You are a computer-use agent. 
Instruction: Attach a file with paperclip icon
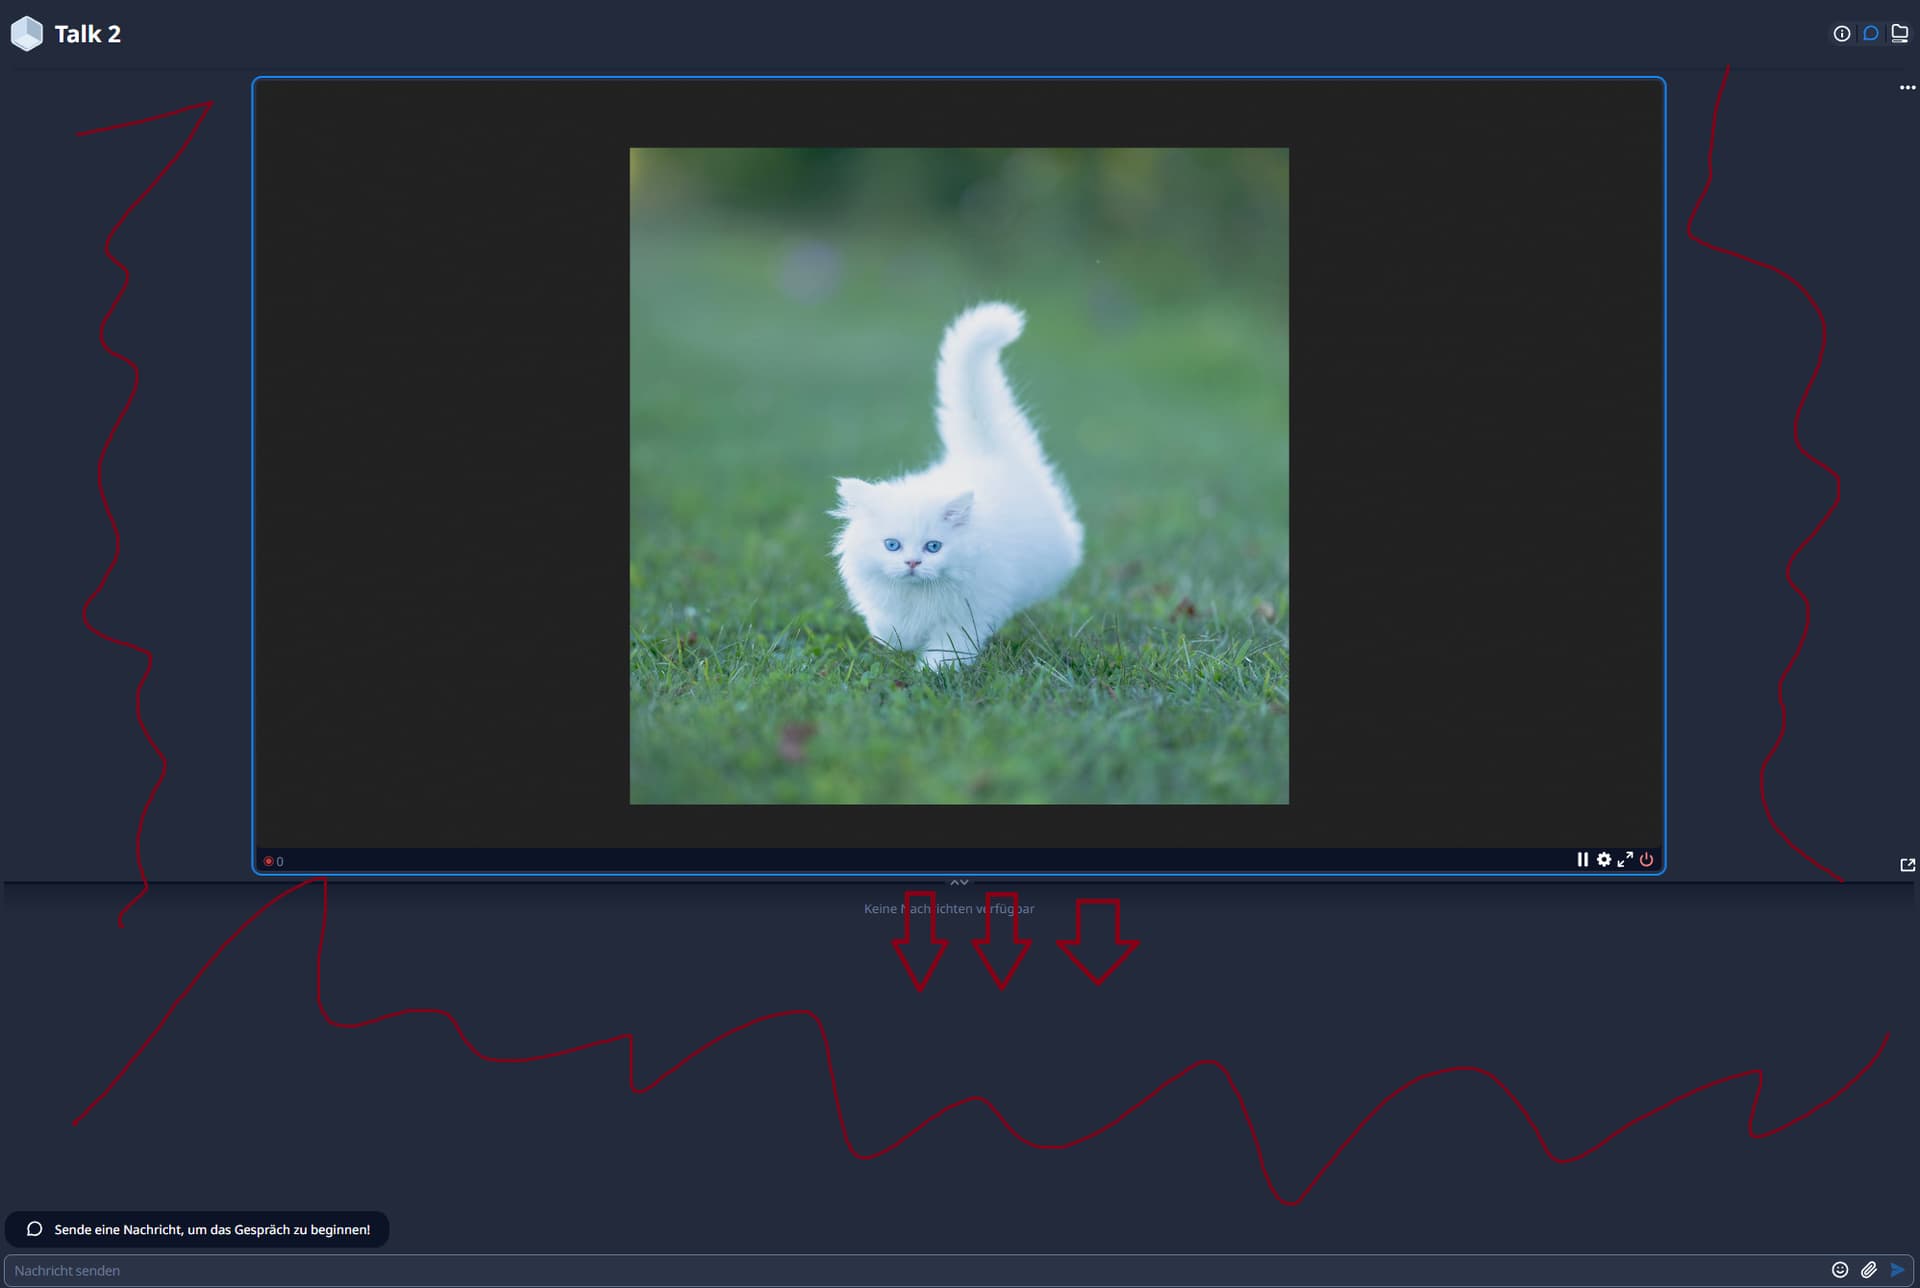1868,1270
